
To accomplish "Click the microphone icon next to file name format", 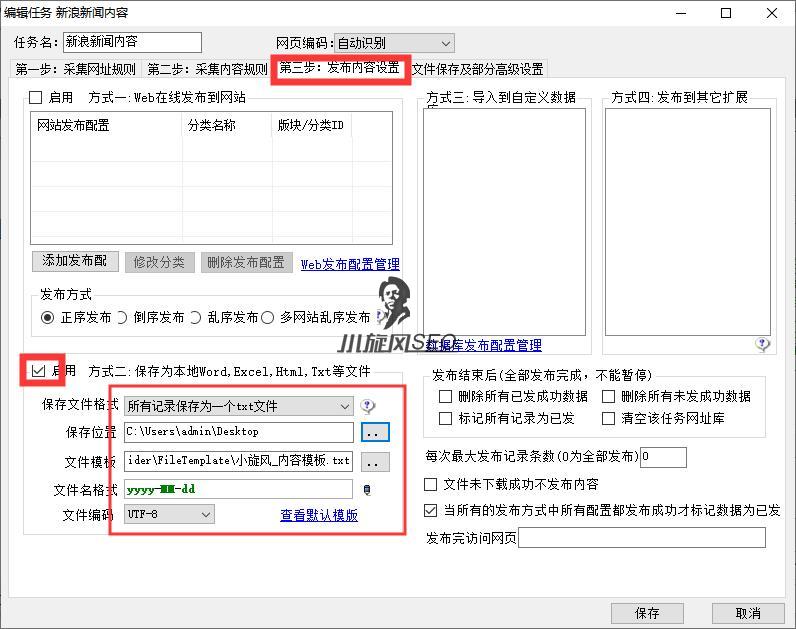I will coord(367,490).
